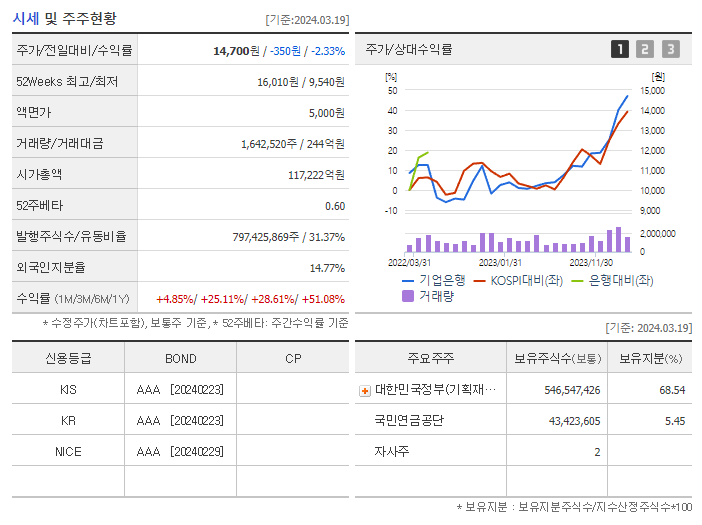
Task: Click the purple 거래량 legend square
Action: (x=408, y=296)
